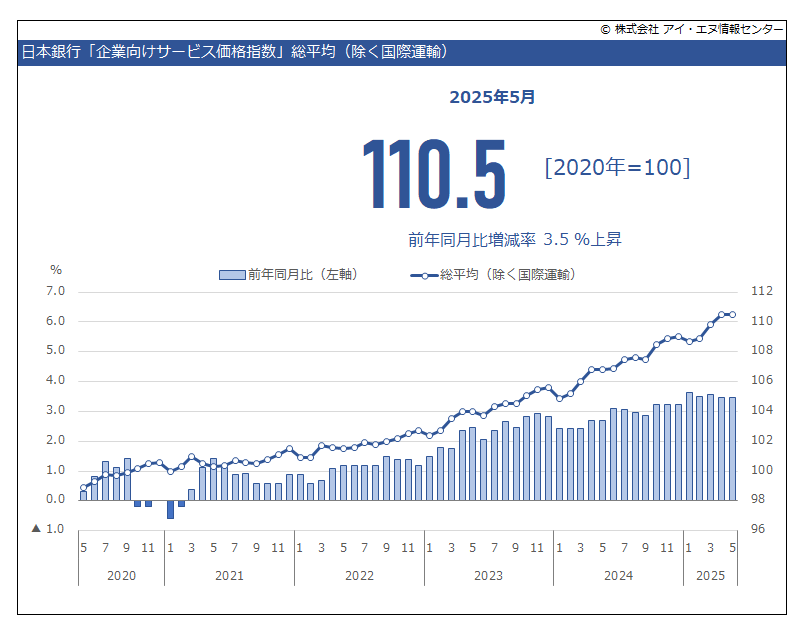Click the tallest bar at January 2025
This screenshot has height=635, width=804.
tap(689, 446)
